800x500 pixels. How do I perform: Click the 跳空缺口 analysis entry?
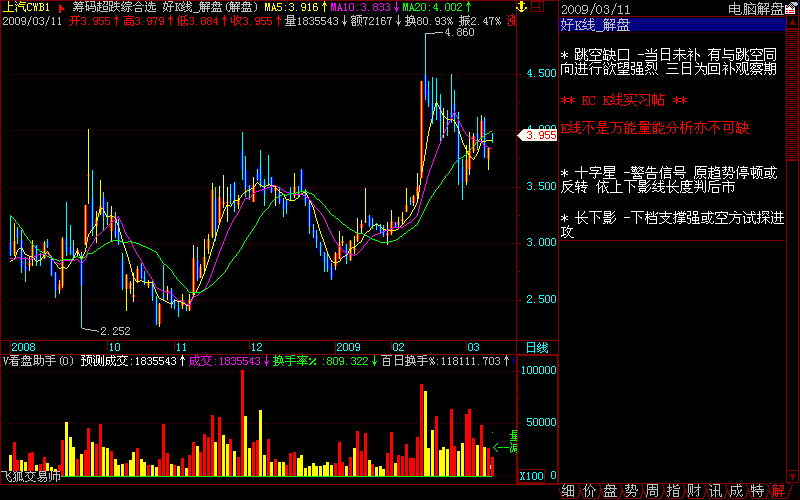point(669,61)
